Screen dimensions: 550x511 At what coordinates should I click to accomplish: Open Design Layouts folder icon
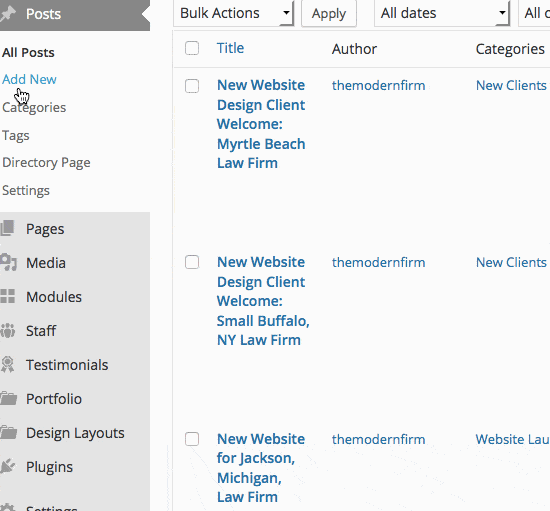coord(8,432)
